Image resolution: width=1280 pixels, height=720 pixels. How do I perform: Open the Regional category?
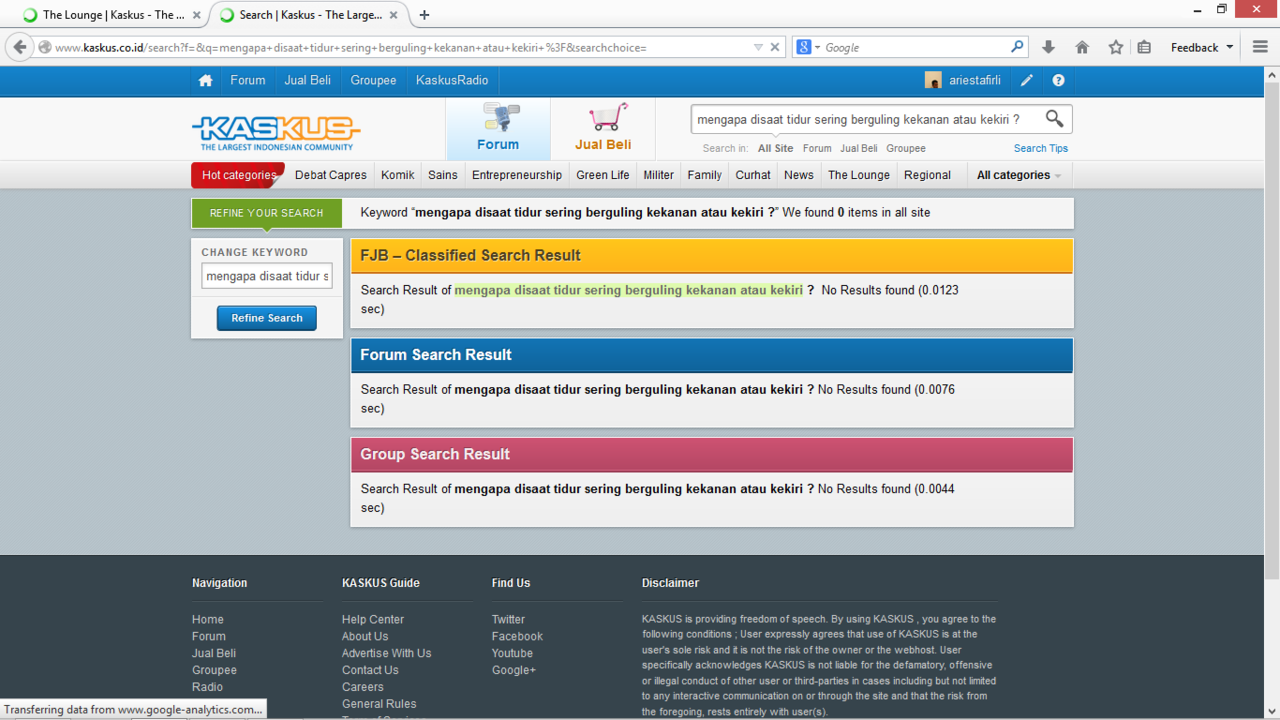click(x=927, y=175)
